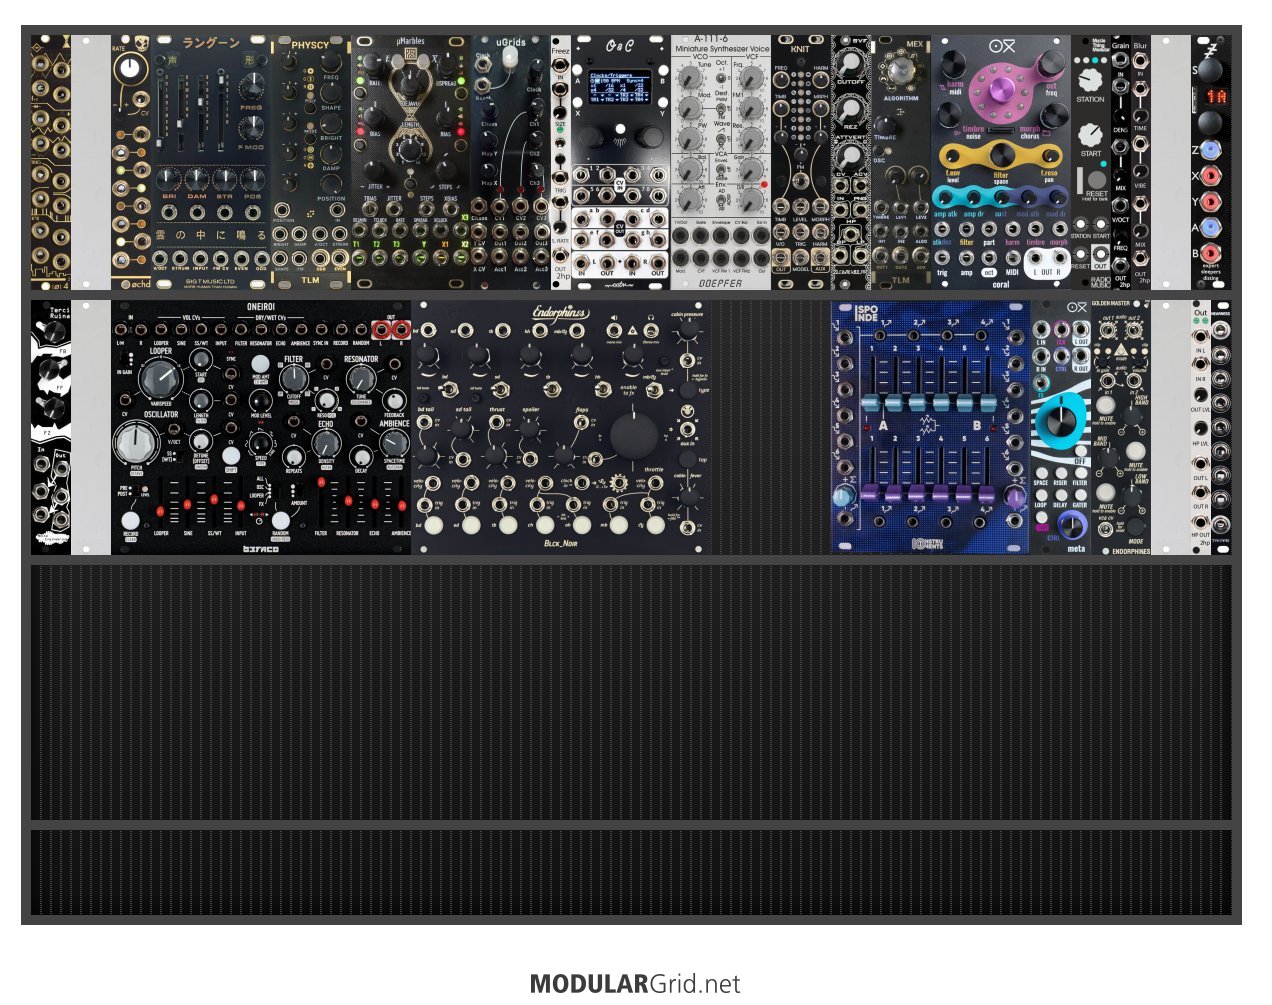
Task: Click the trig jack on Coral module
Action: pyautogui.click(x=942, y=256)
